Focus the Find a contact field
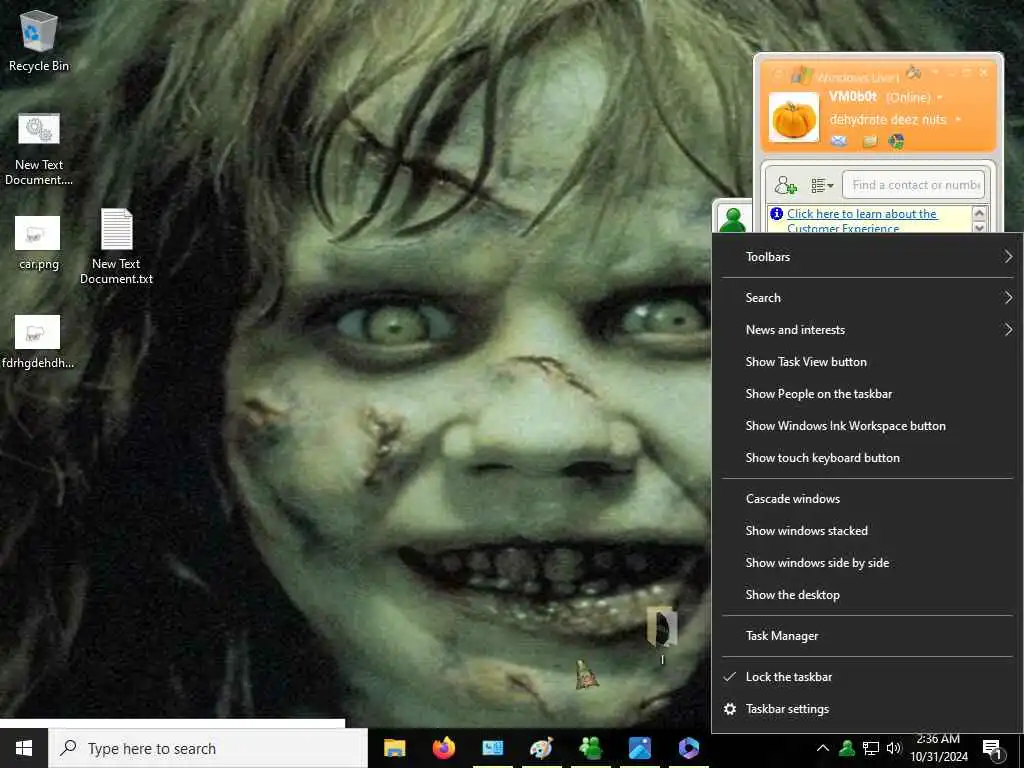Screen dimensions: 1024x768 point(912,185)
